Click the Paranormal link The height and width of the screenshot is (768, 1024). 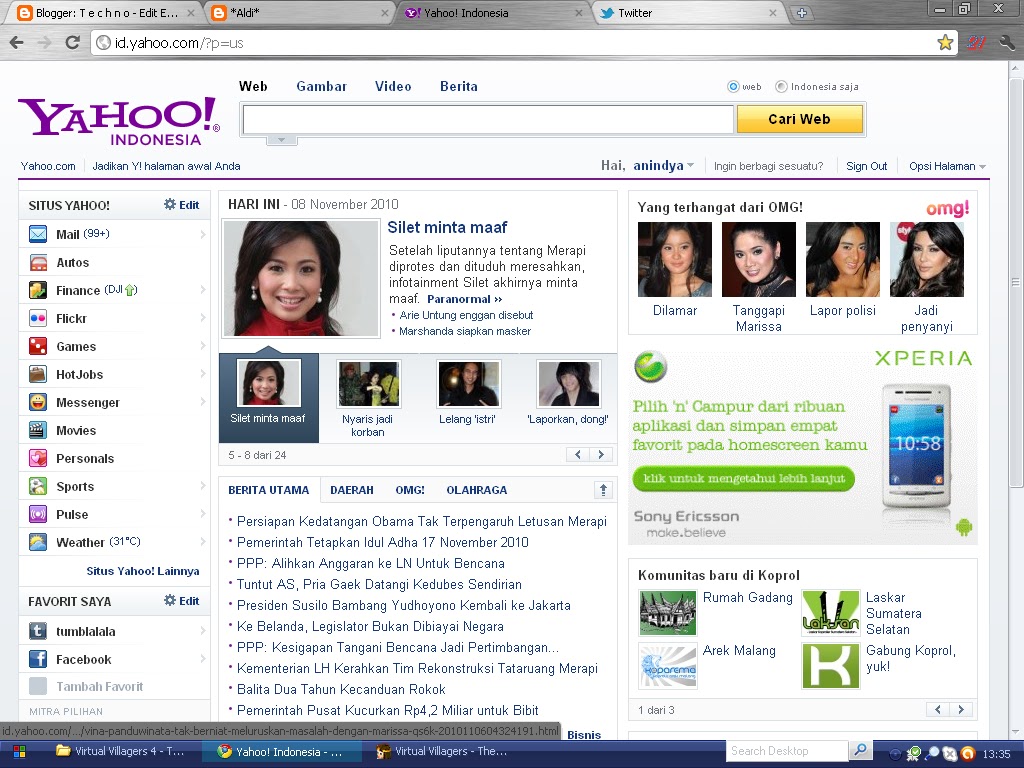tap(464, 298)
